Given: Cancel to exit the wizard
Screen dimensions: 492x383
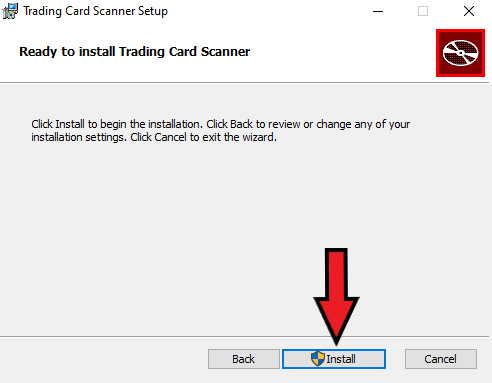Looking at the screenshot, I should point(441,359).
